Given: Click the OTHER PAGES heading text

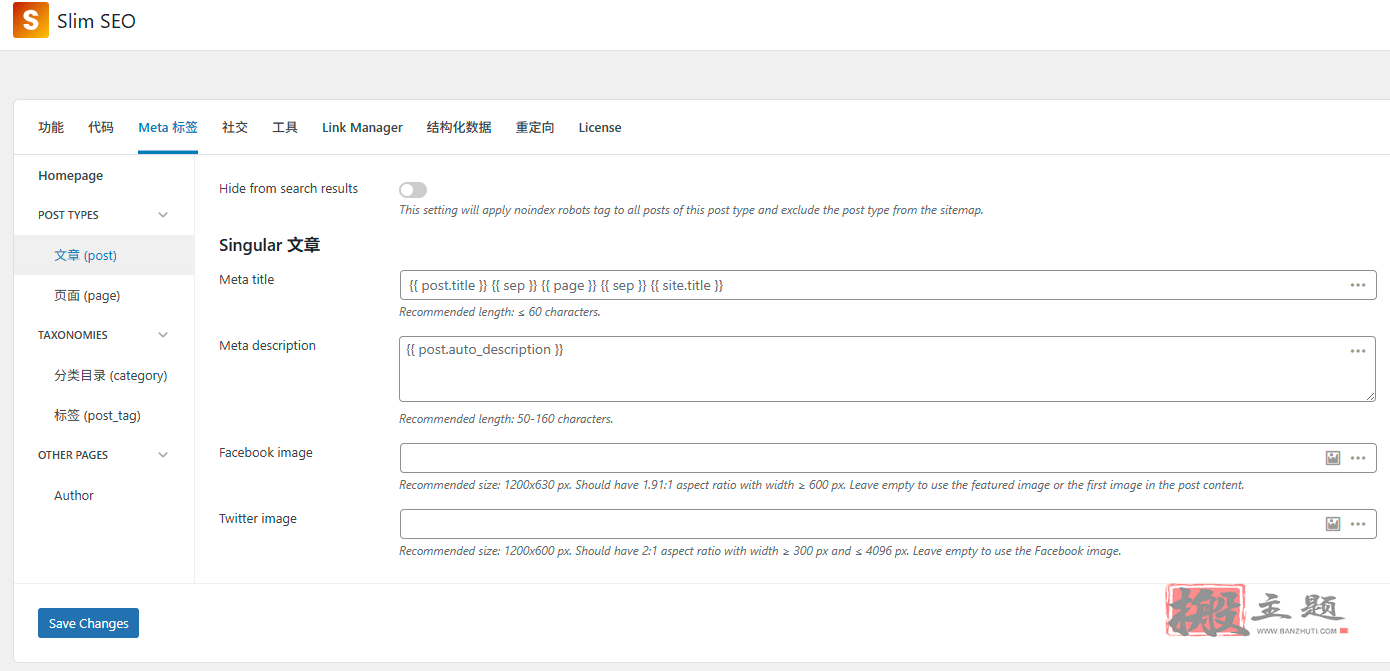Looking at the screenshot, I should [x=73, y=455].
